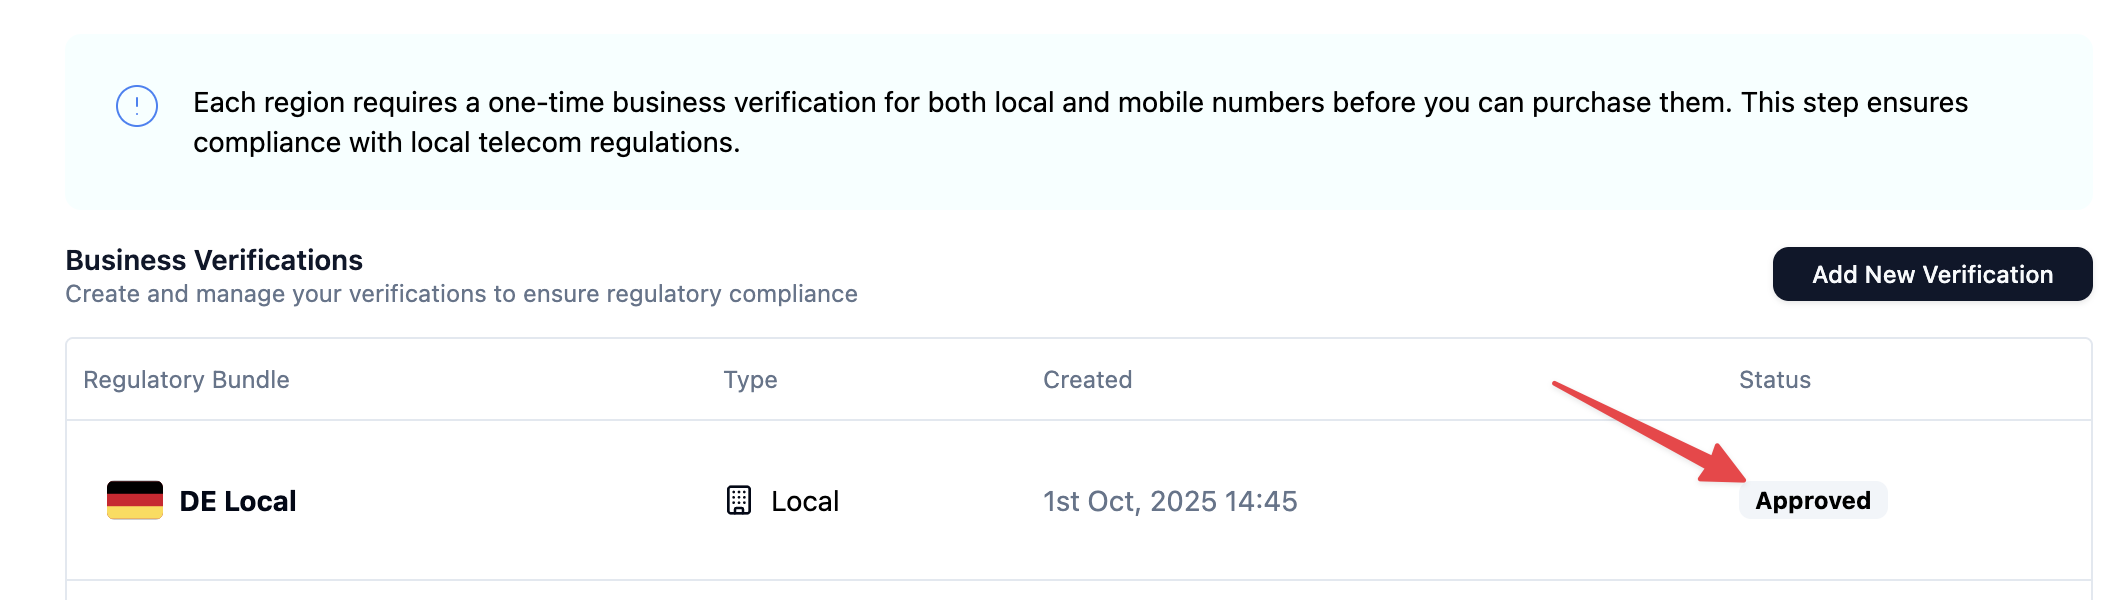Click the Status column header
2126x600 pixels.
point(1774,380)
